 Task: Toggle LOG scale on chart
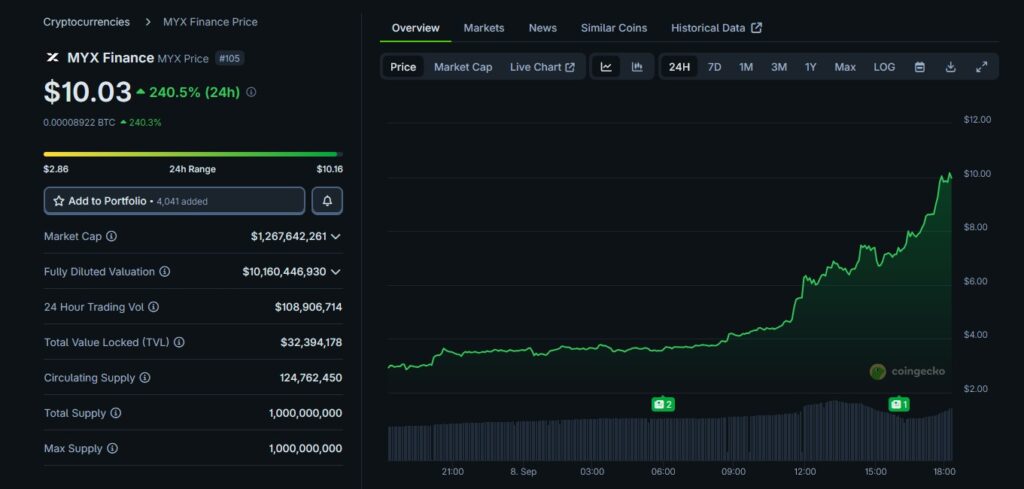coord(884,67)
